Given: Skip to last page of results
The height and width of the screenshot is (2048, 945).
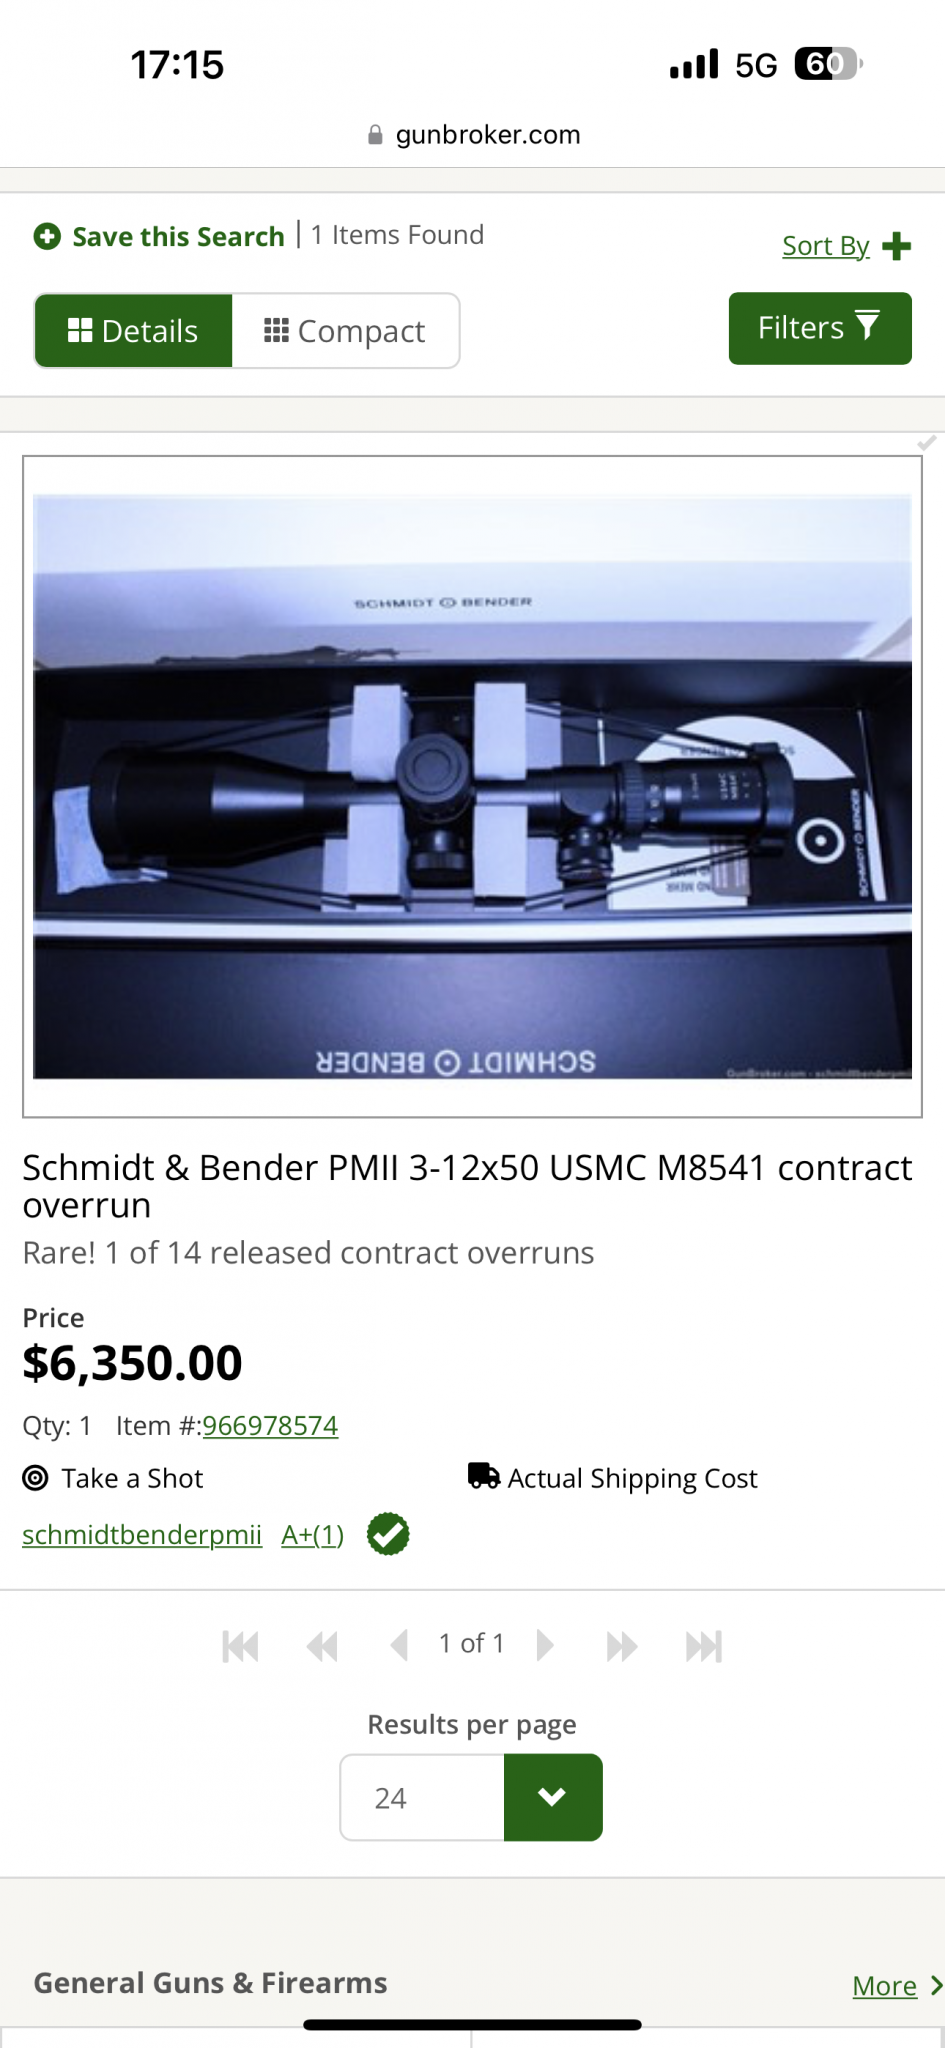Looking at the screenshot, I should tap(703, 1646).
